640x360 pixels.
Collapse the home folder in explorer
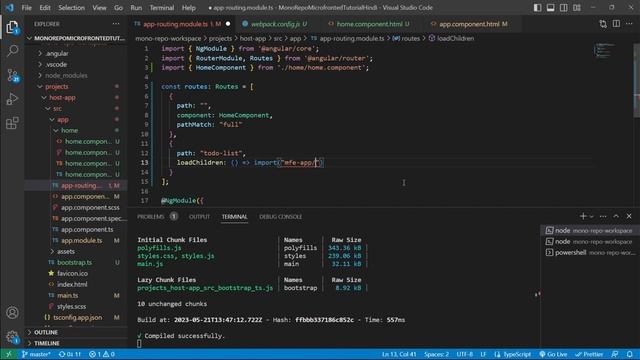tap(69, 131)
